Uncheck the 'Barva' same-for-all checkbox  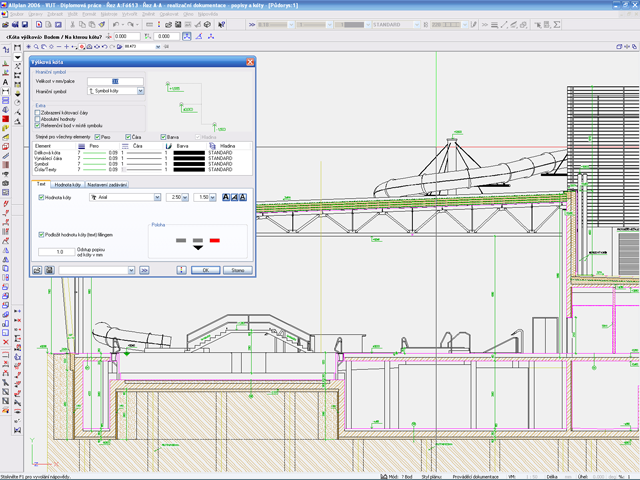(163, 137)
